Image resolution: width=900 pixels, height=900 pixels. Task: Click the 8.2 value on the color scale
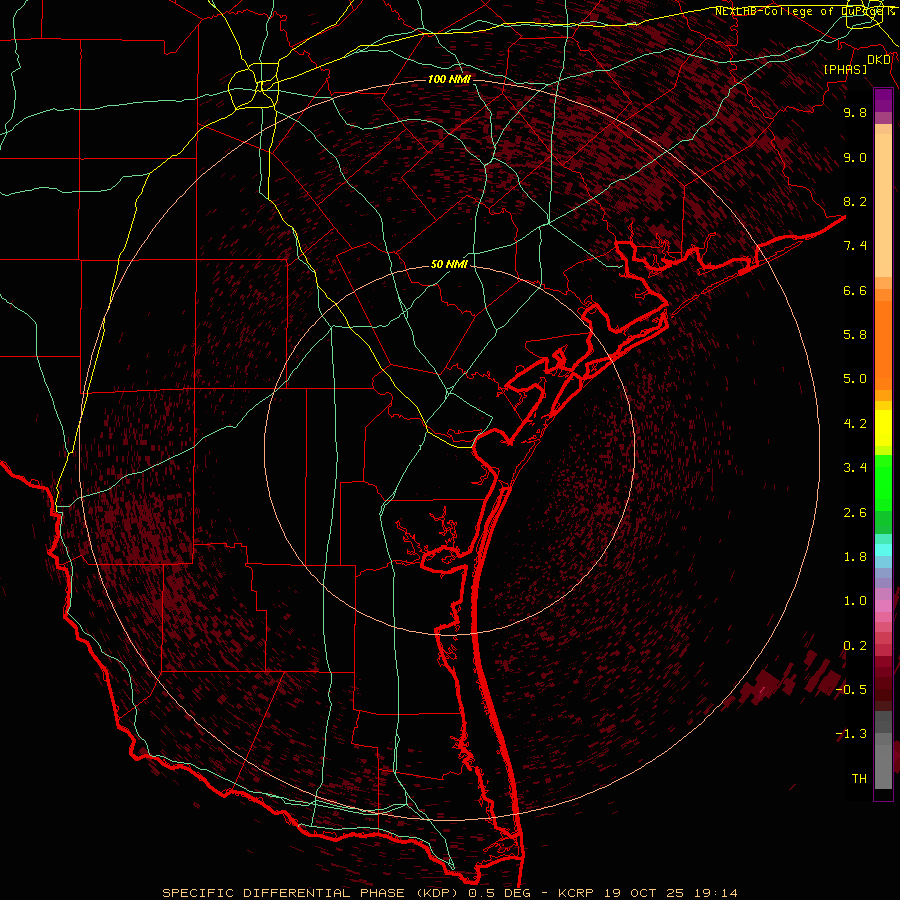(x=855, y=201)
